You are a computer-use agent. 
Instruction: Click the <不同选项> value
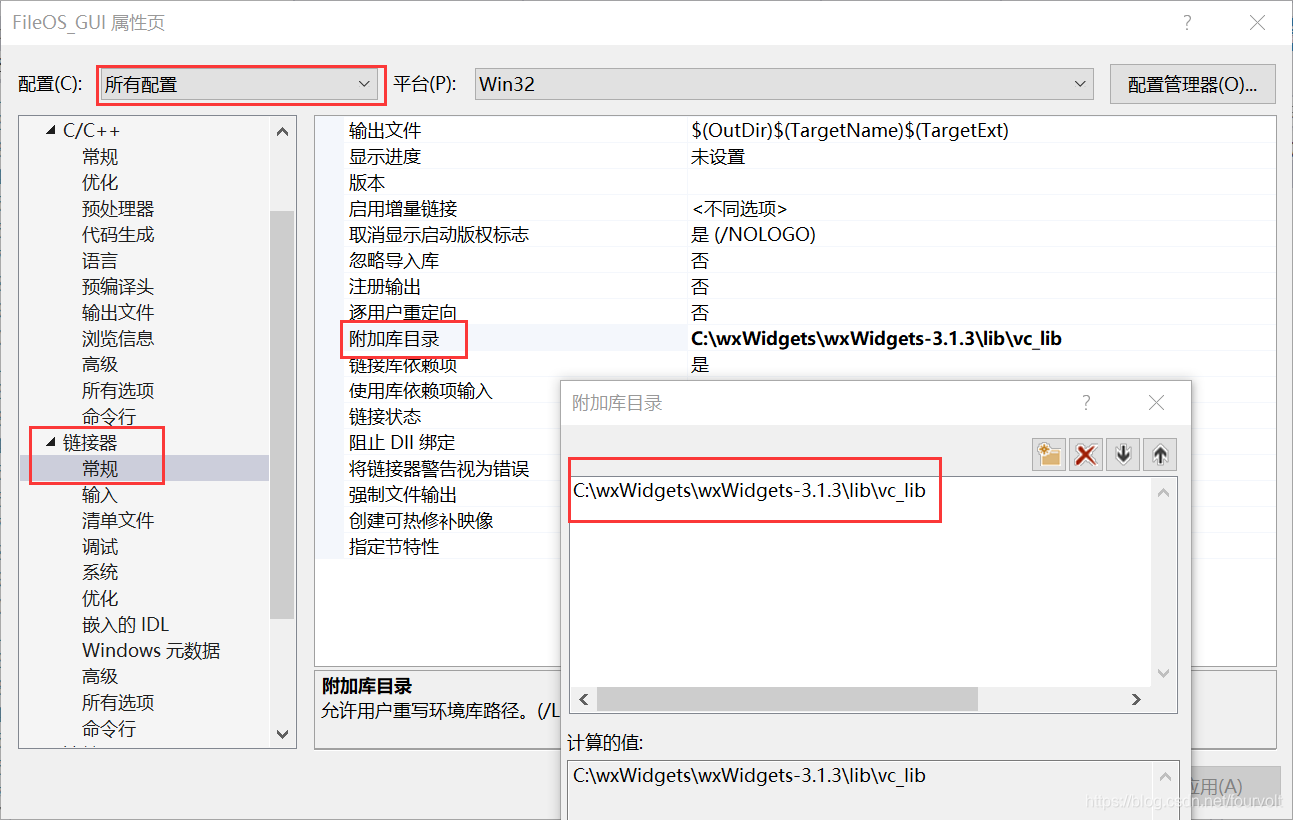tap(739, 209)
